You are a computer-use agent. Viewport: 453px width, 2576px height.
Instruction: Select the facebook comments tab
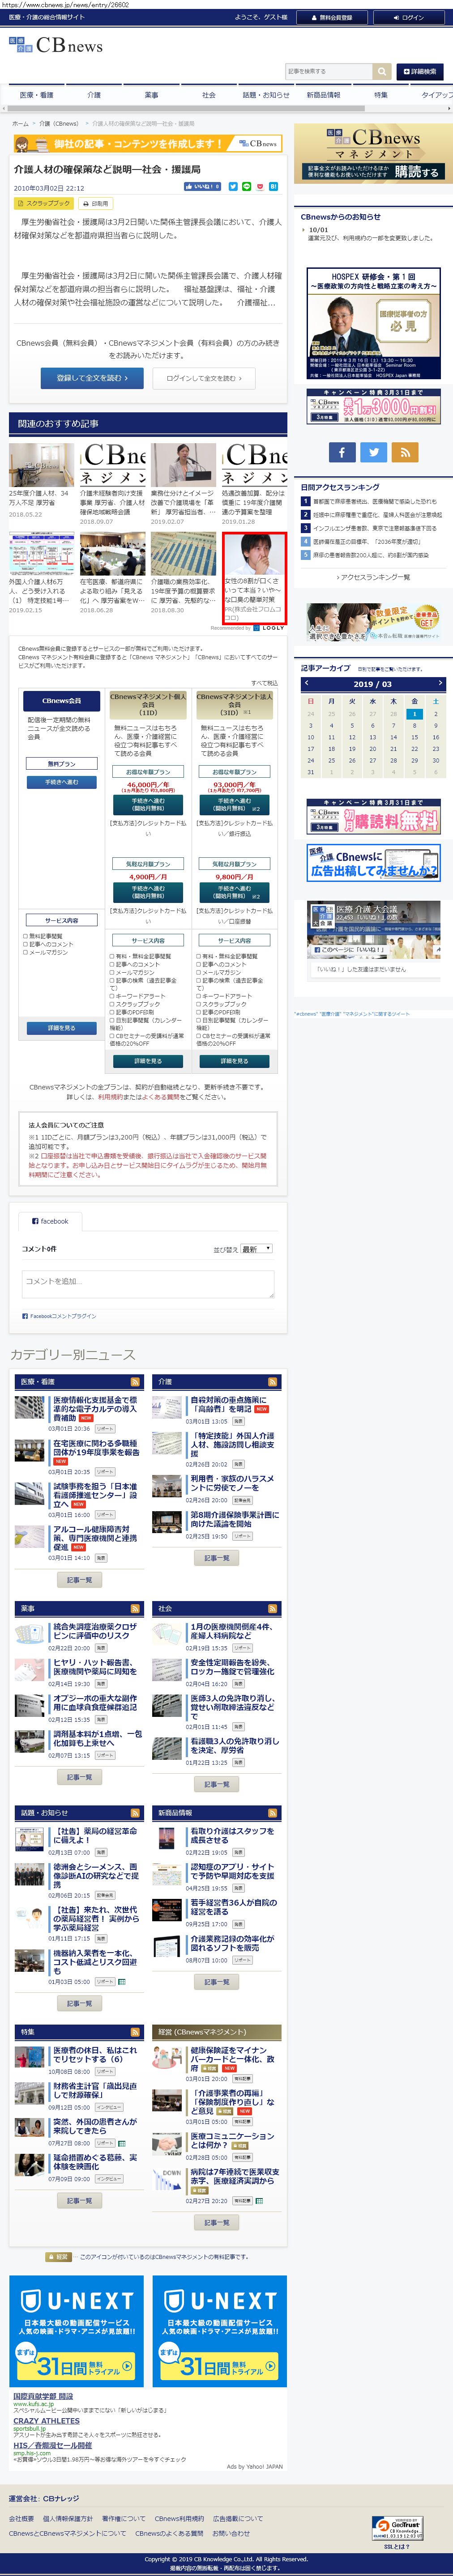click(51, 1221)
